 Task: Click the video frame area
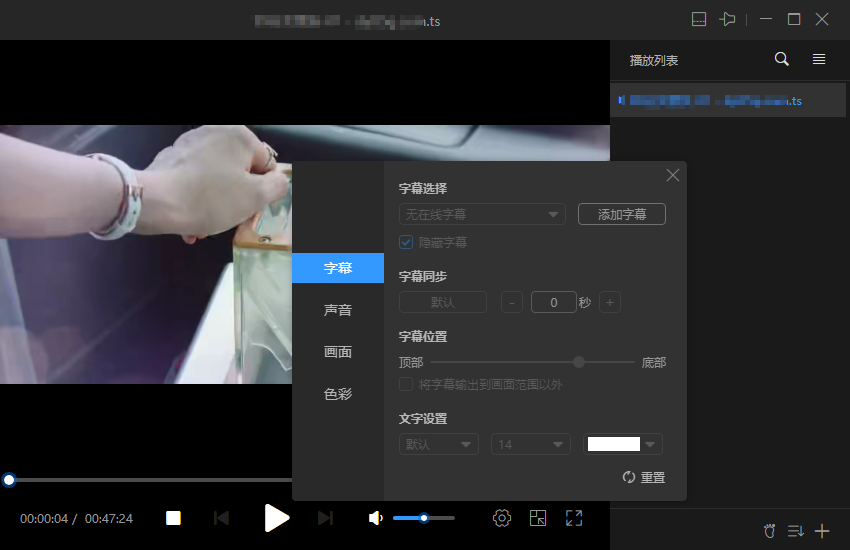(146, 255)
